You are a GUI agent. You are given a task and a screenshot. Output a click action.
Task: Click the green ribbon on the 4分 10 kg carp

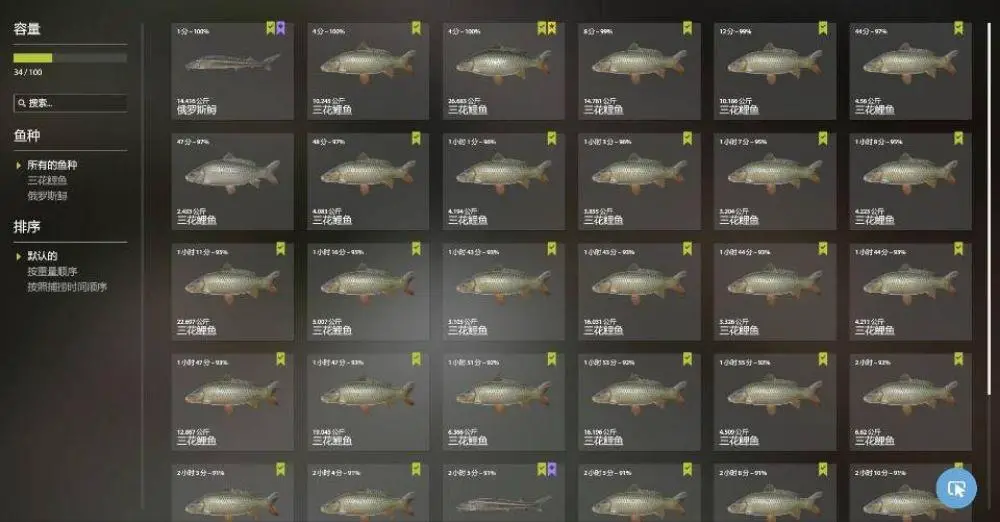(x=416, y=28)
